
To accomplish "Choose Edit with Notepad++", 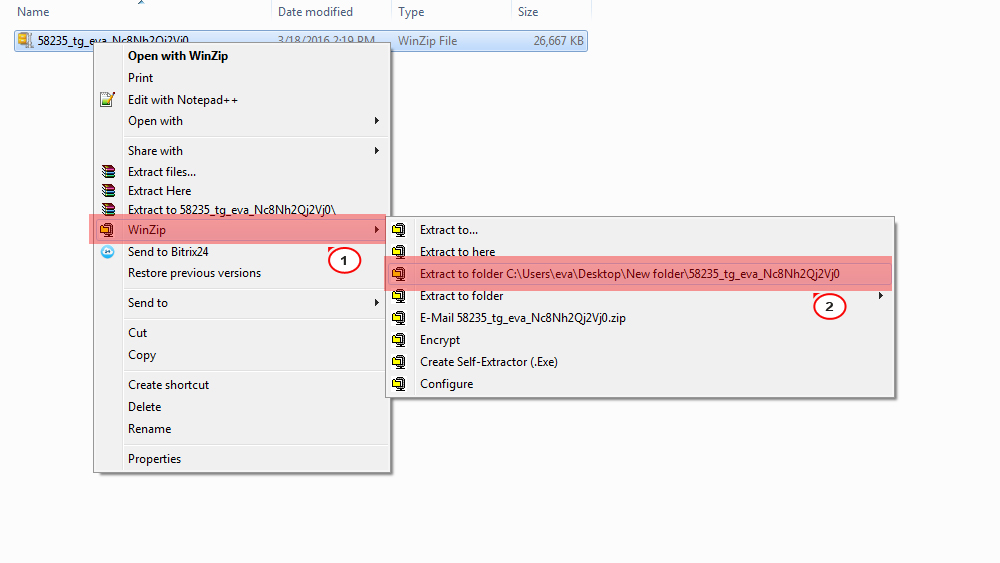I will [x=242, y=99].
